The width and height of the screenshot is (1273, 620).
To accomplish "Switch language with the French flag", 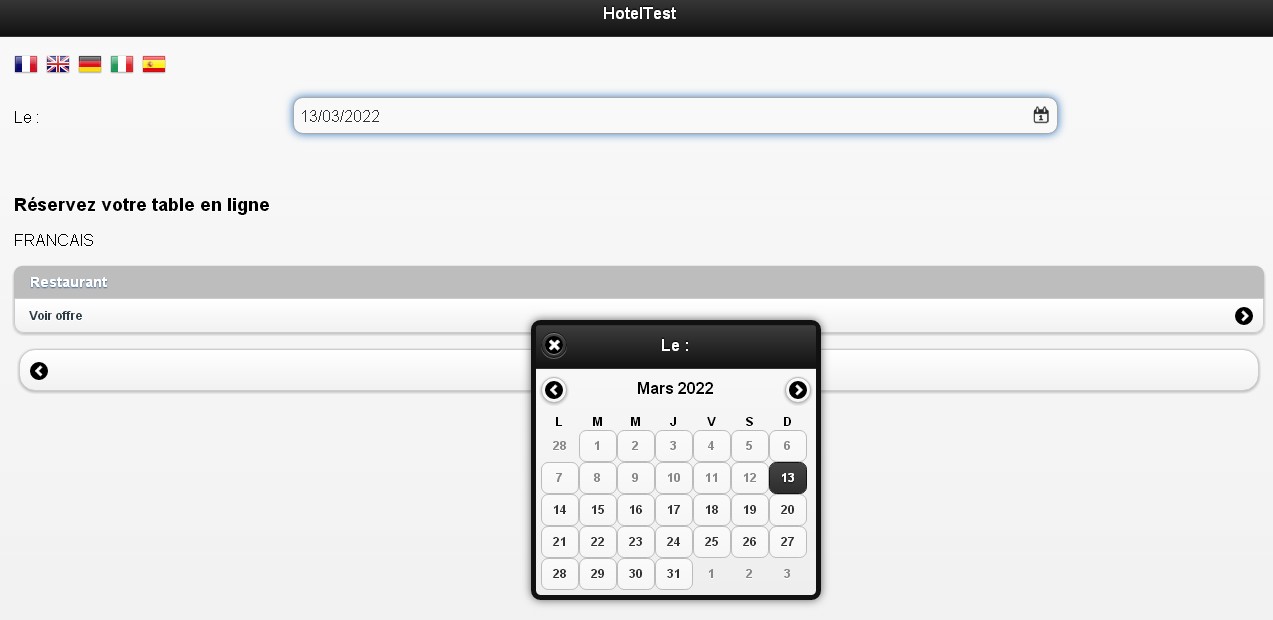I will (x=26, y=64).
